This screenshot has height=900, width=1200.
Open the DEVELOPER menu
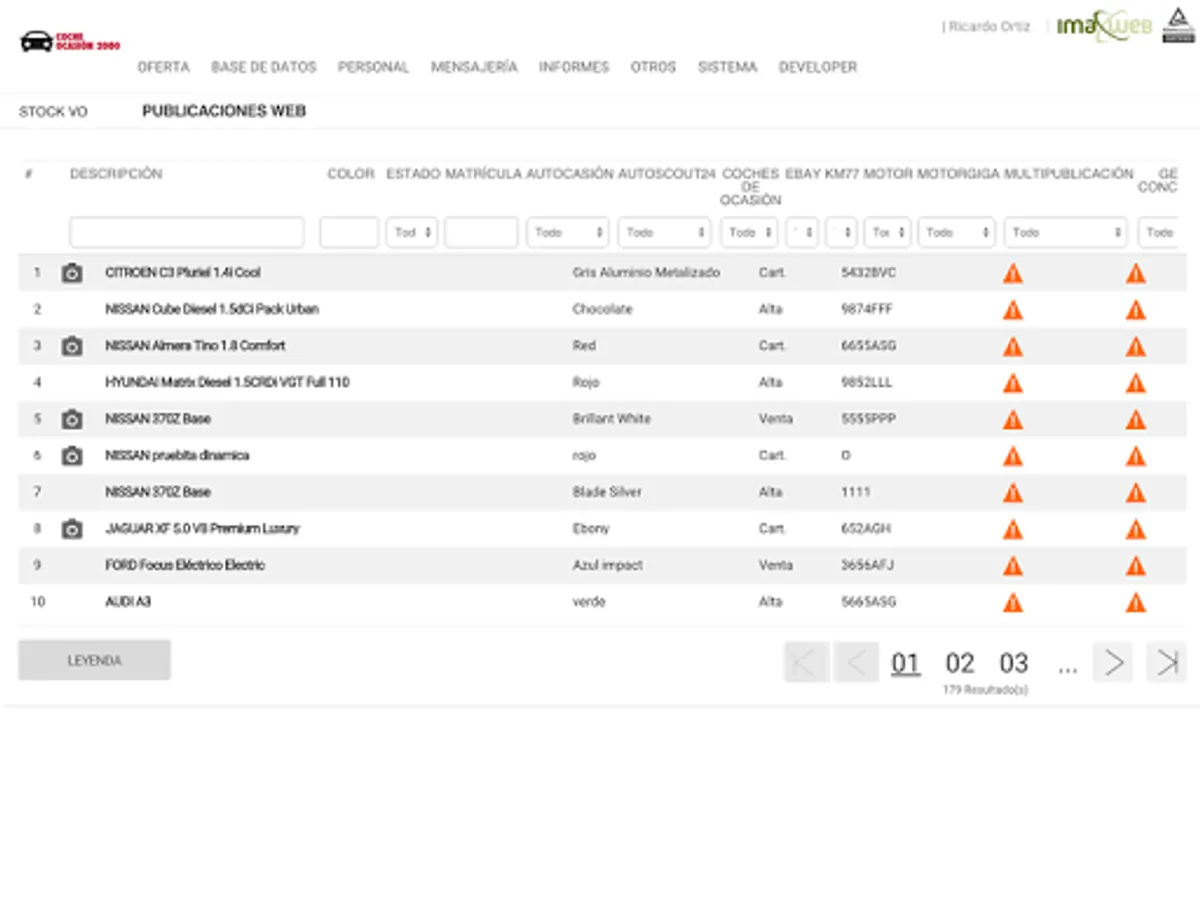pyautogui.click(x=818, y=67)
